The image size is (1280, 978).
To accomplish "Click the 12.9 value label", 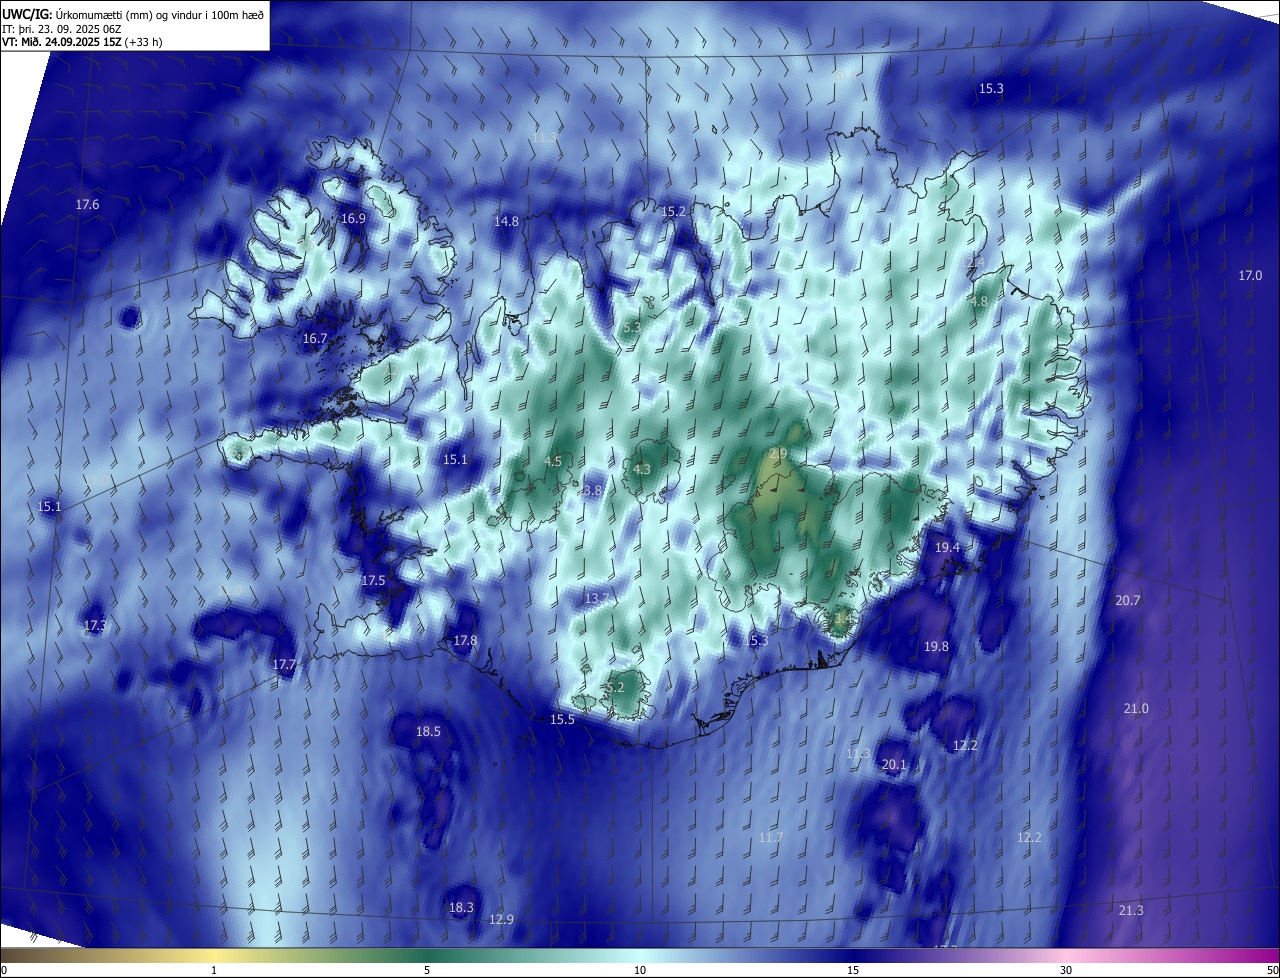I will point(501,920).
